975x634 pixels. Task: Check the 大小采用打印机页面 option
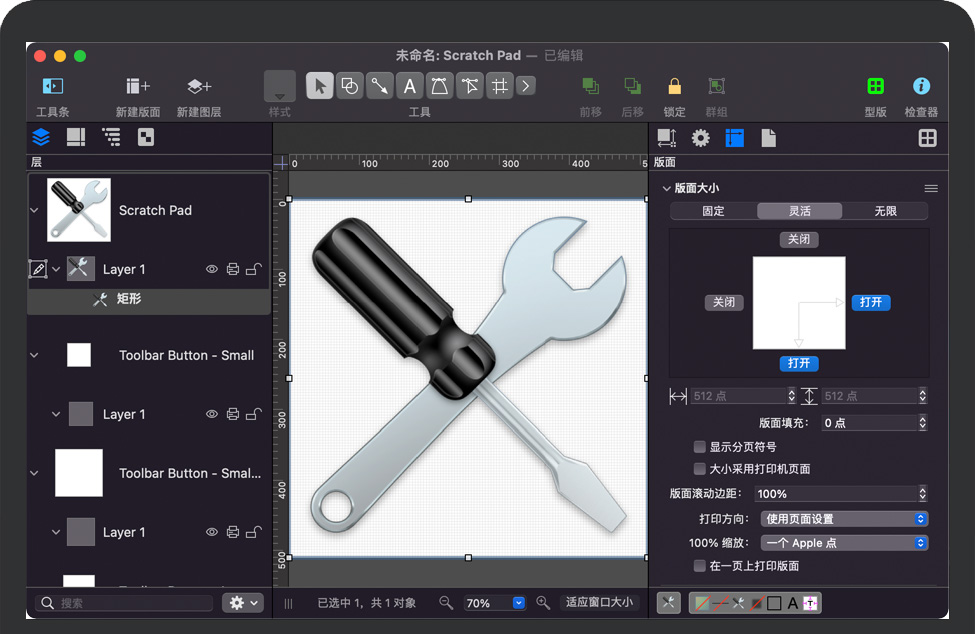[x=700, y=468]
